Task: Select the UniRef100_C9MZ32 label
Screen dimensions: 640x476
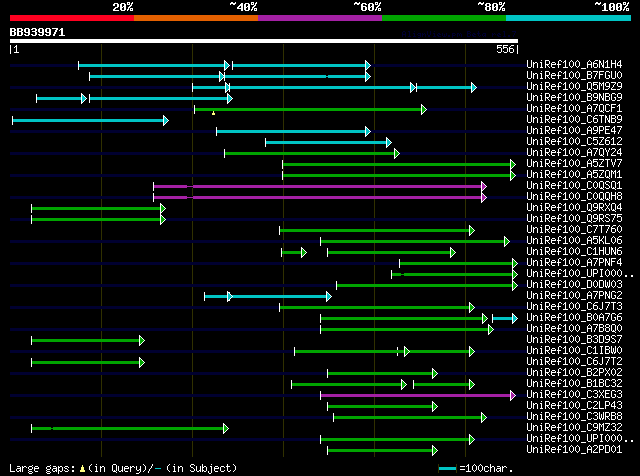Action: 574,428
